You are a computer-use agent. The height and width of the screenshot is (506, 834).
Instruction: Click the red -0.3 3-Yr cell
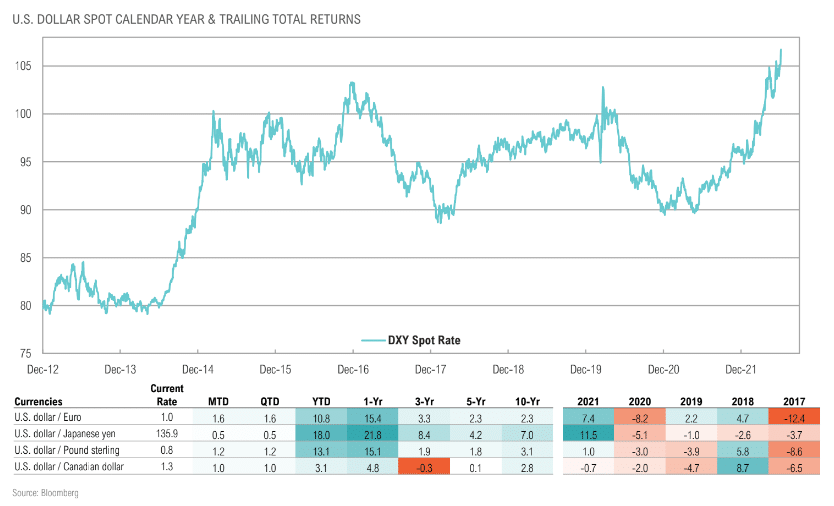(424, 467)
